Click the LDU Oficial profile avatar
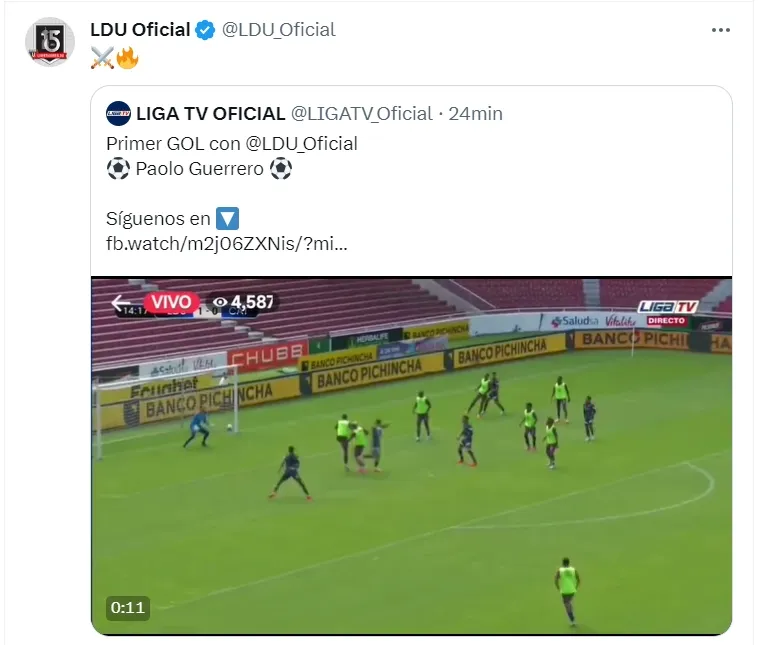773x645 pixels. (50, 42)
